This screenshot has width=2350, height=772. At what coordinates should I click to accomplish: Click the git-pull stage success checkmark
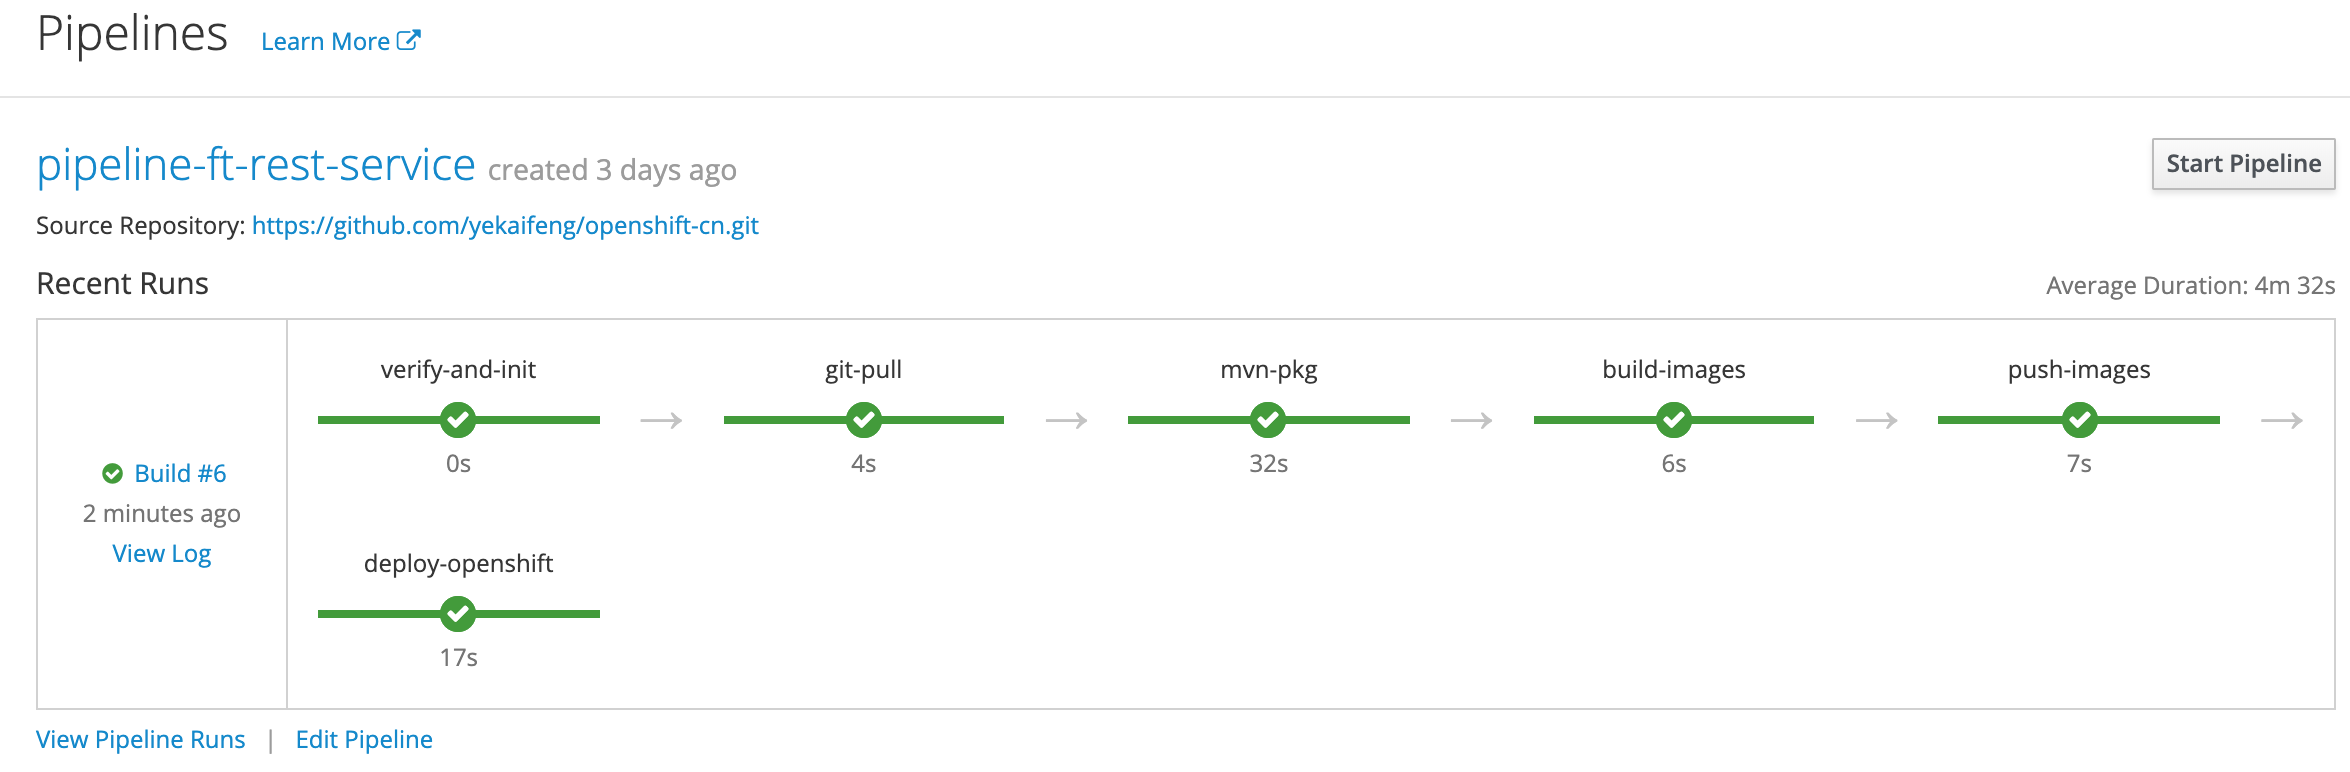[x=863, y=420]
